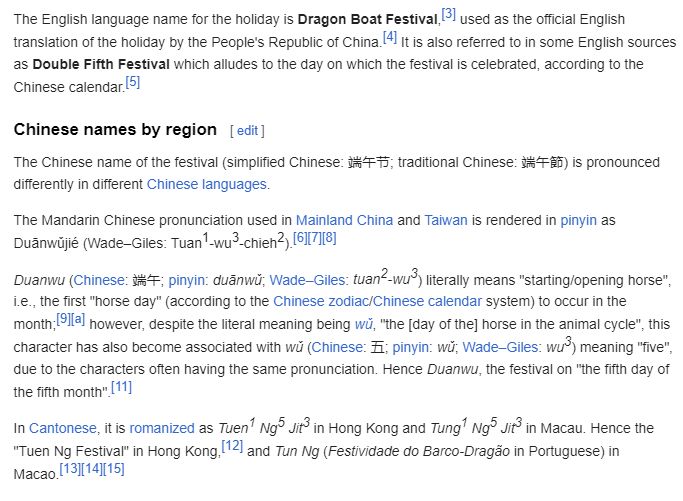Open the Chinese languages link
The image size is (683, 501).
pos(206,184)
